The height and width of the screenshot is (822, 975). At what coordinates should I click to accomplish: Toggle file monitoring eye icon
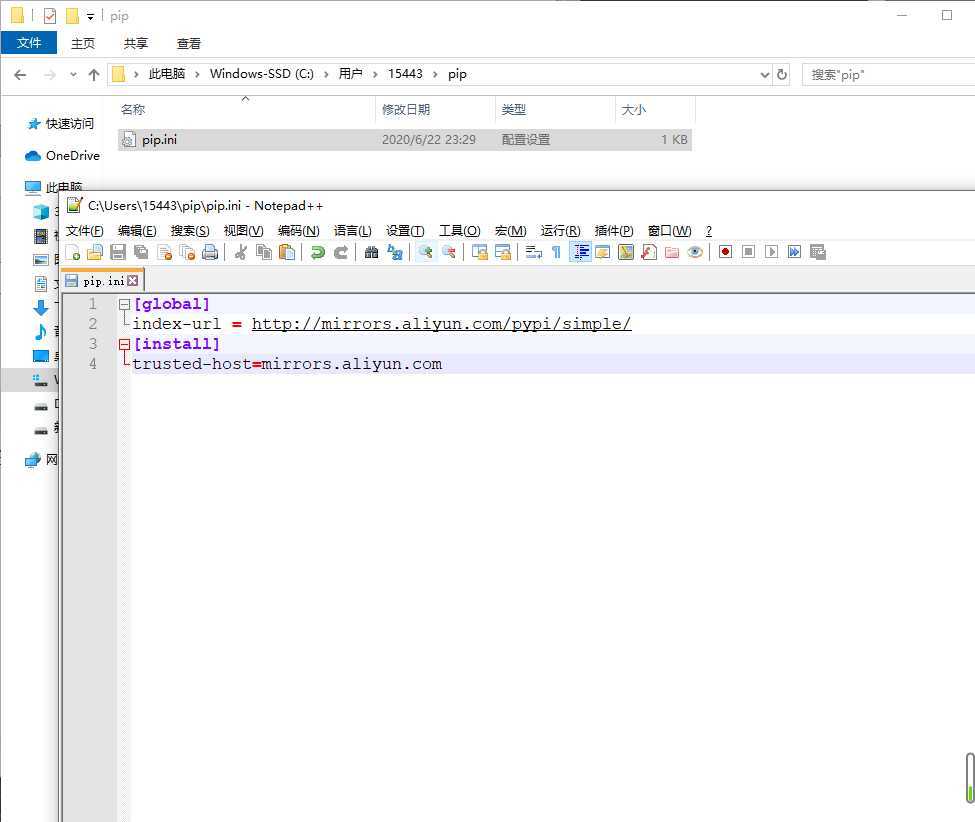(695, 252)
